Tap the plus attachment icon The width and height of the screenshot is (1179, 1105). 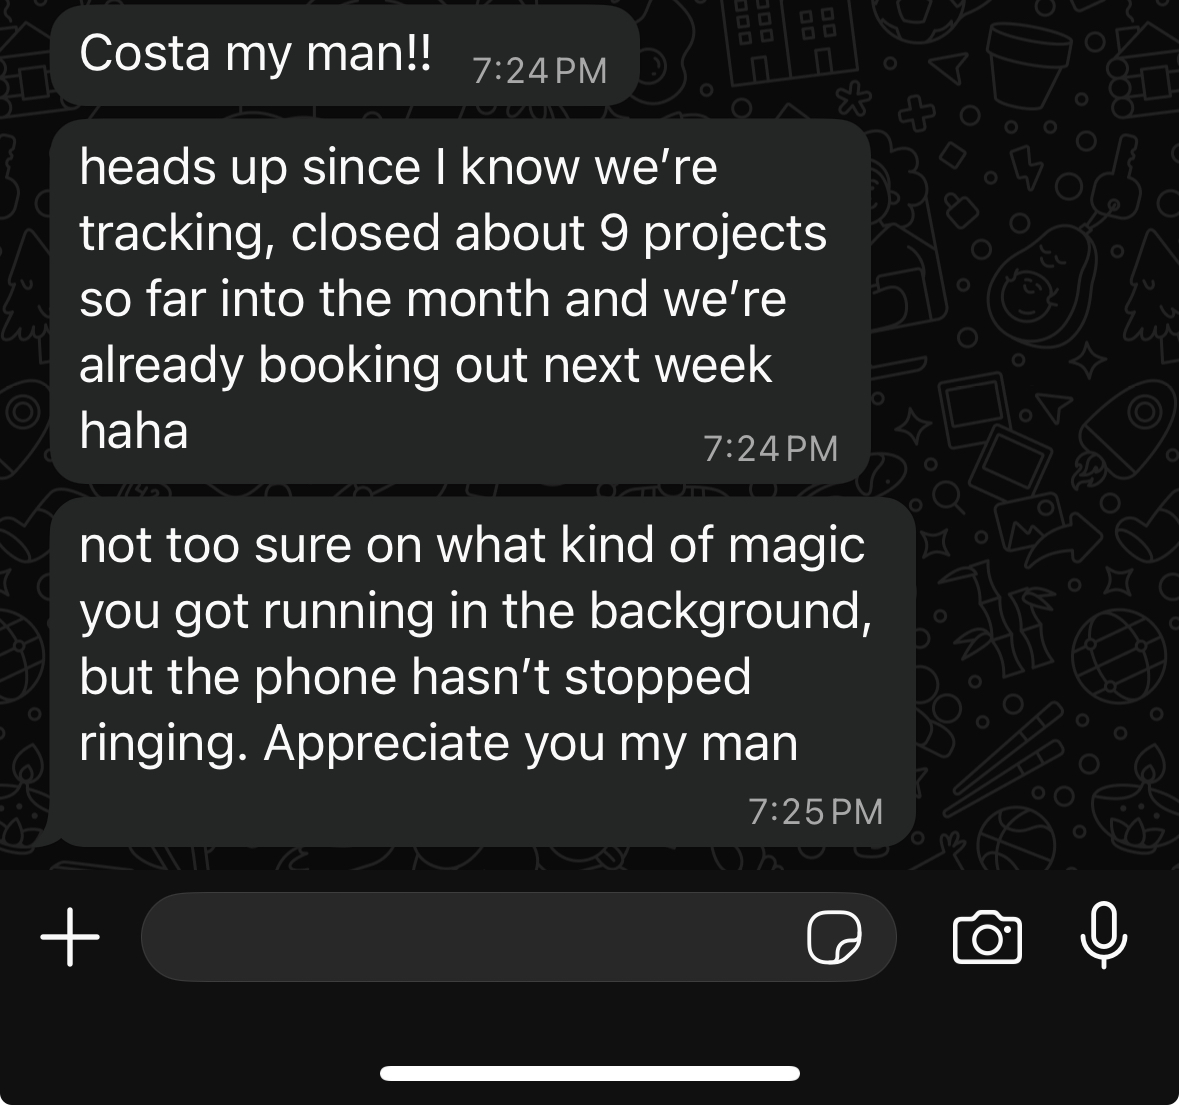70,937
